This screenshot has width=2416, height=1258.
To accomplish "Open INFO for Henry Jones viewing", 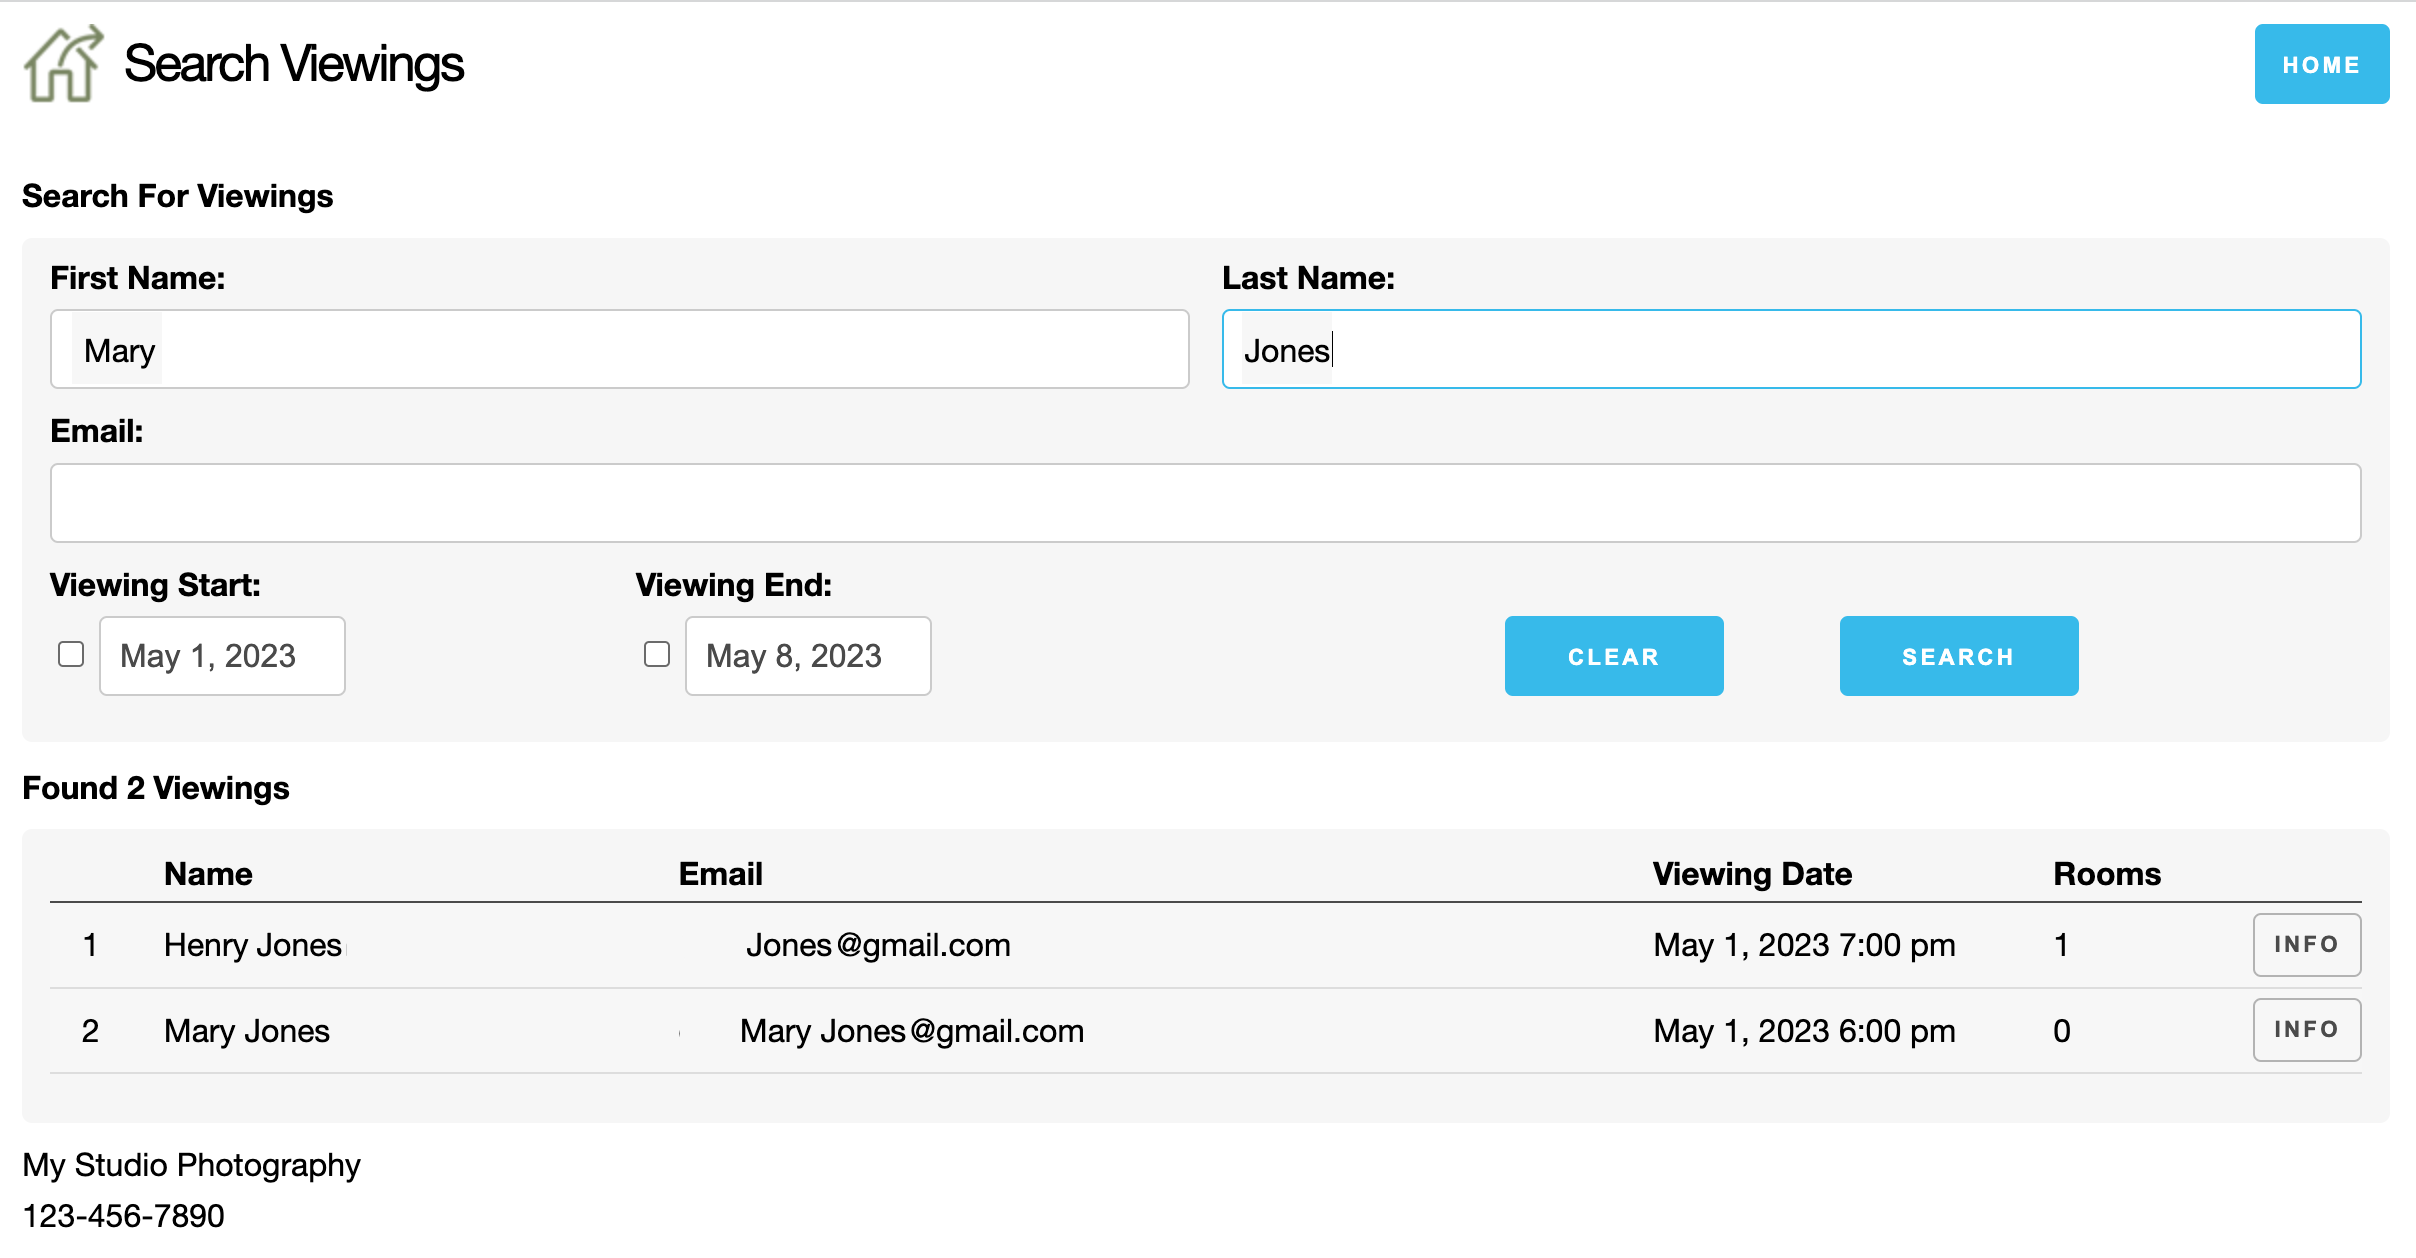I will (2306, 945).
